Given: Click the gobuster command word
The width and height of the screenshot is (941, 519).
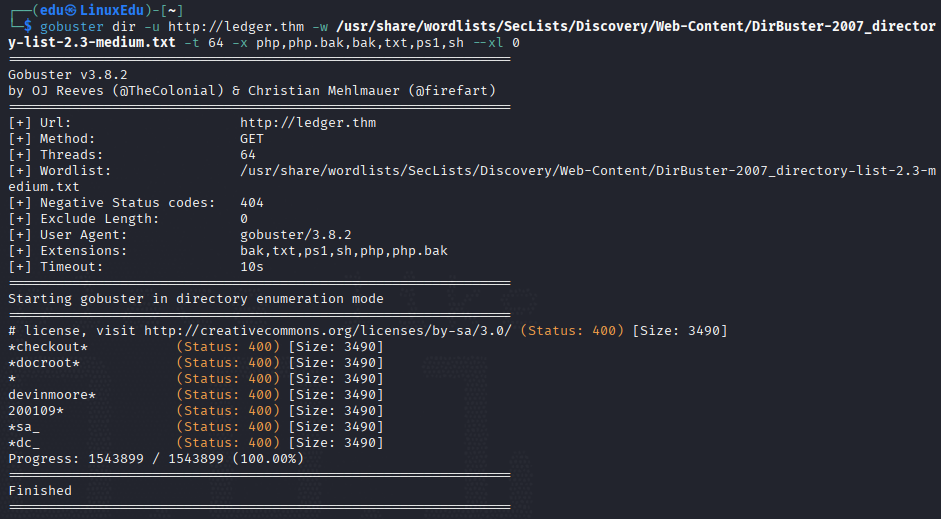Looking at the screenshot, I should 71,26.
